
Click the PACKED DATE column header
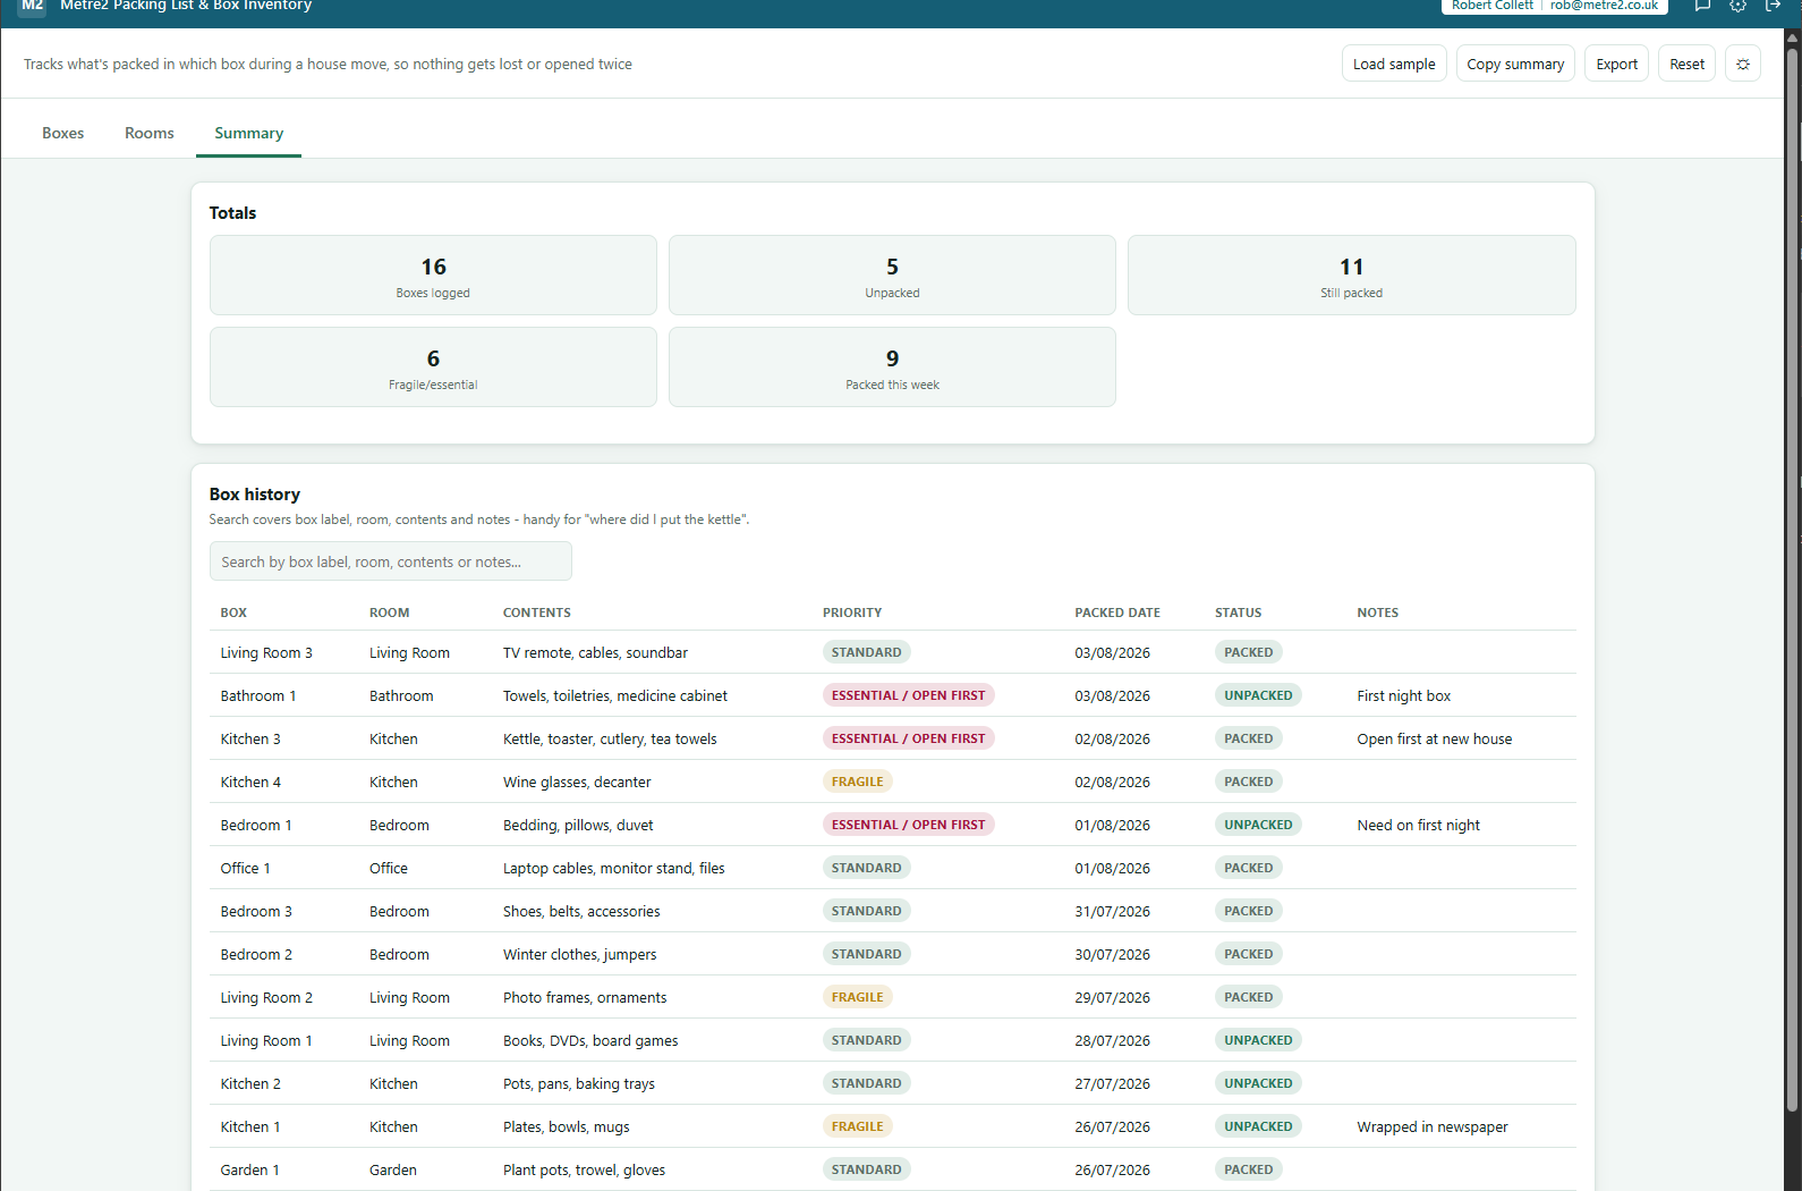pos(1117,613)
